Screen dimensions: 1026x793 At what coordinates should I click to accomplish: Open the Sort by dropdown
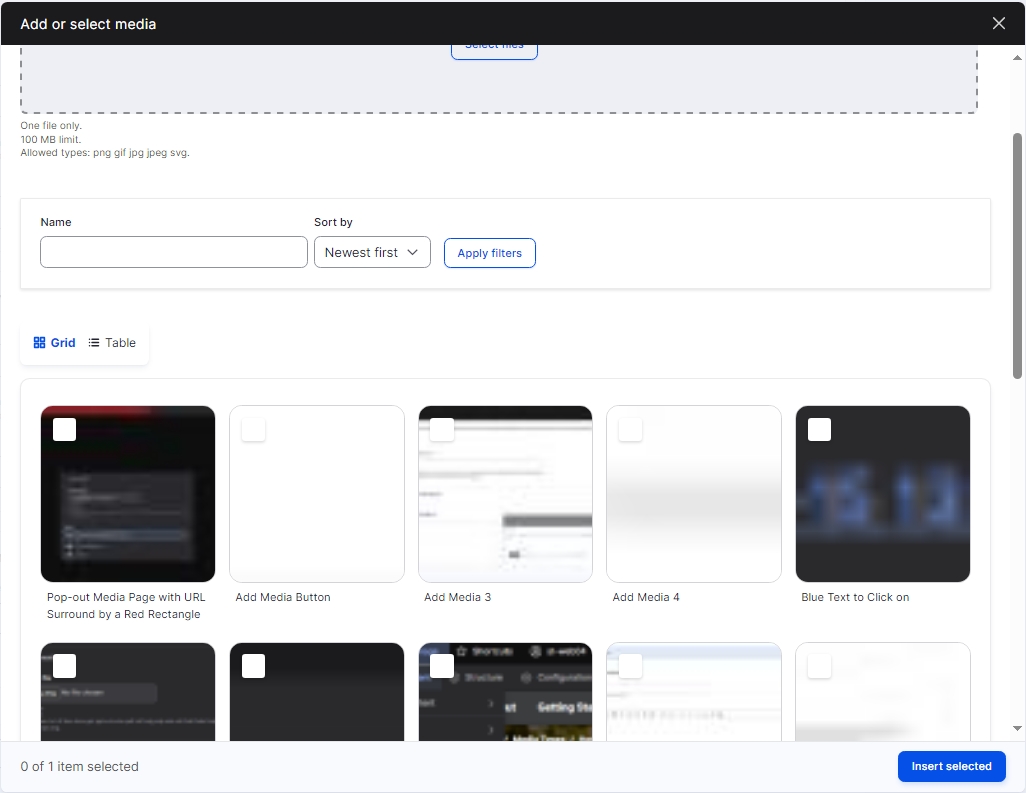point(372,253)
